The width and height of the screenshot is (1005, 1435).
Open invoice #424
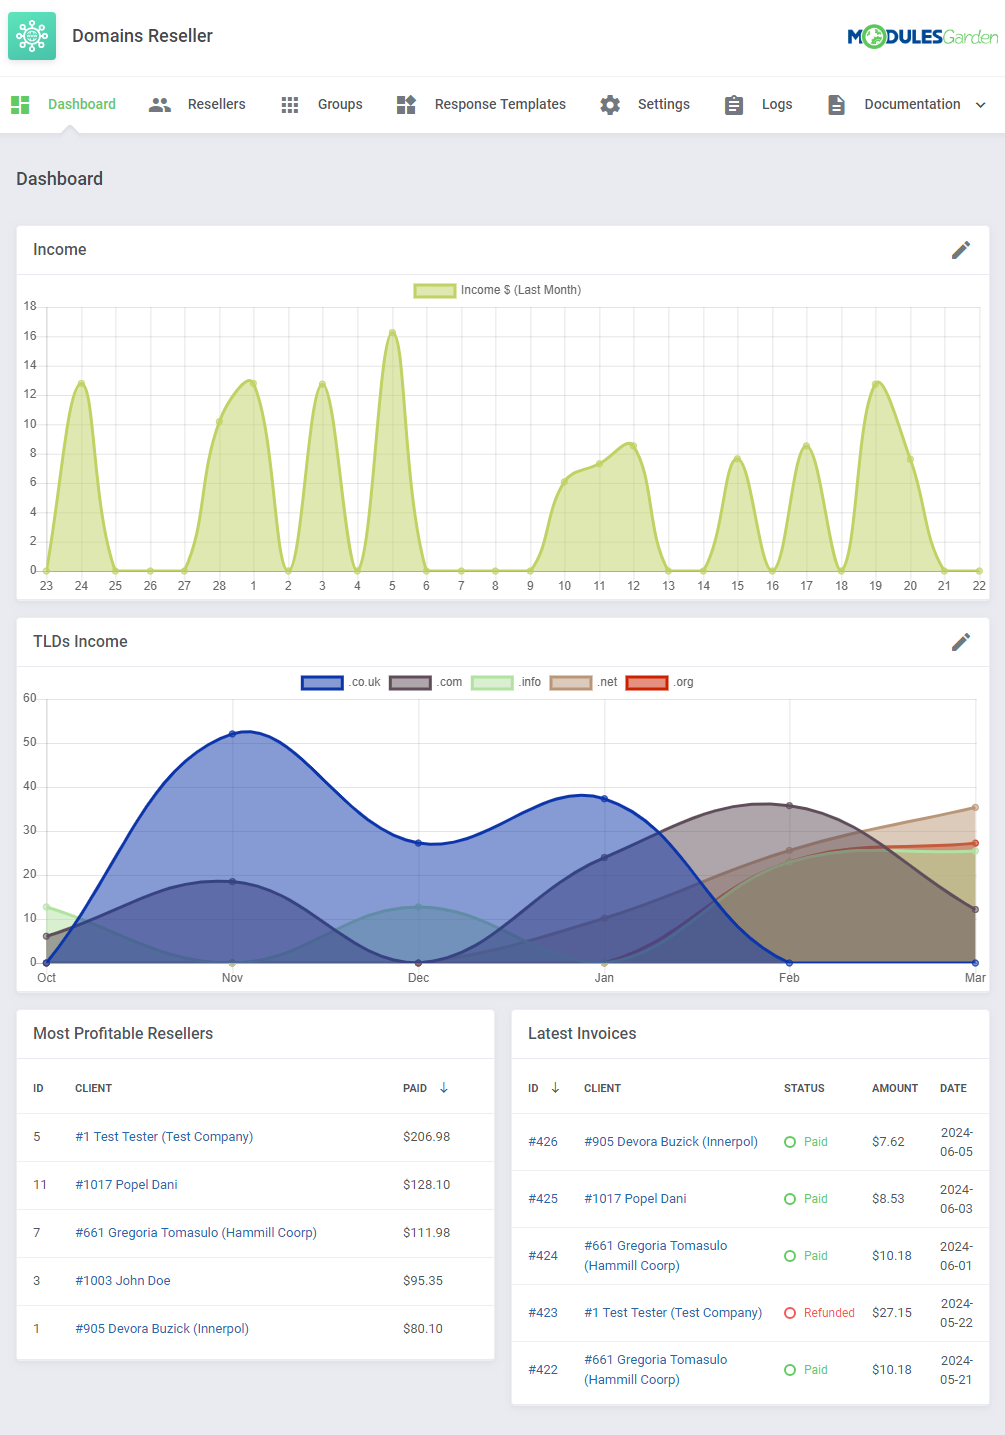[543, 1256]
